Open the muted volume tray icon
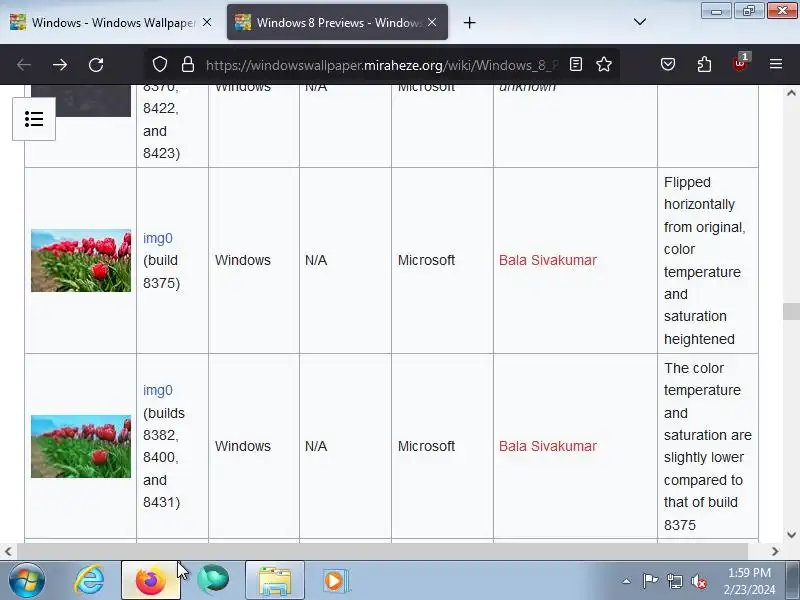This screenshot has width=800, height=600. pyautogui.click(x=699, y=581)
